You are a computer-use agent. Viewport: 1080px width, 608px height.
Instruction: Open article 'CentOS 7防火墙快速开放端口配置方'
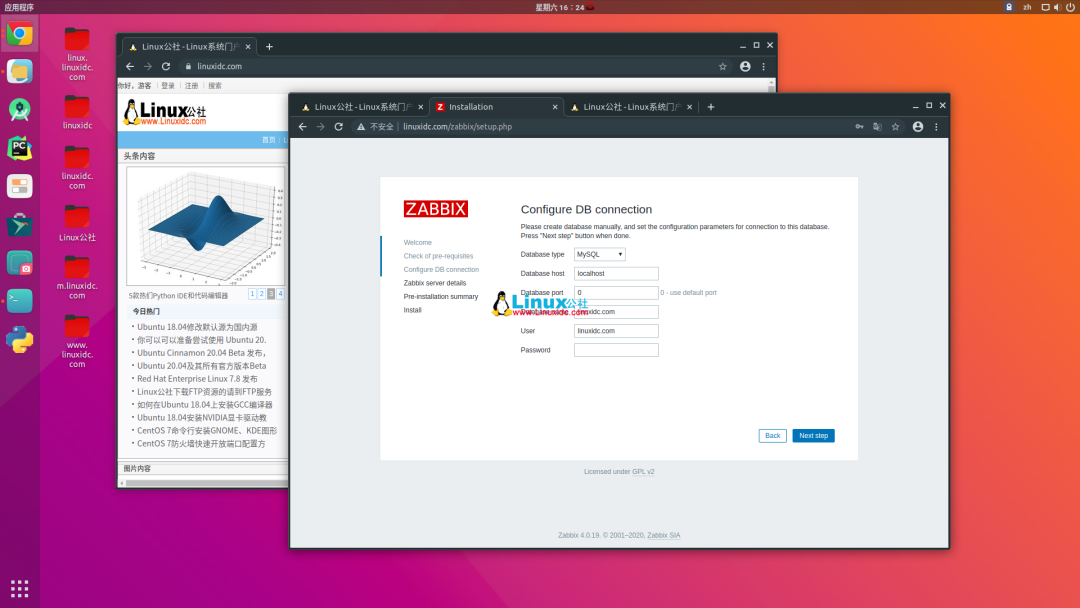coord(201,443)
